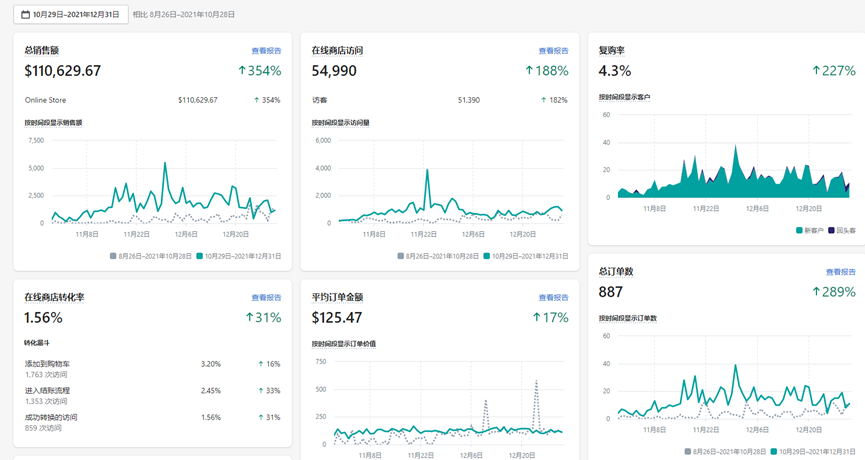The height and width of the screenshot is (460, 865).
Task: Click the 859 次访问 count
Action: tap(43, 428)
